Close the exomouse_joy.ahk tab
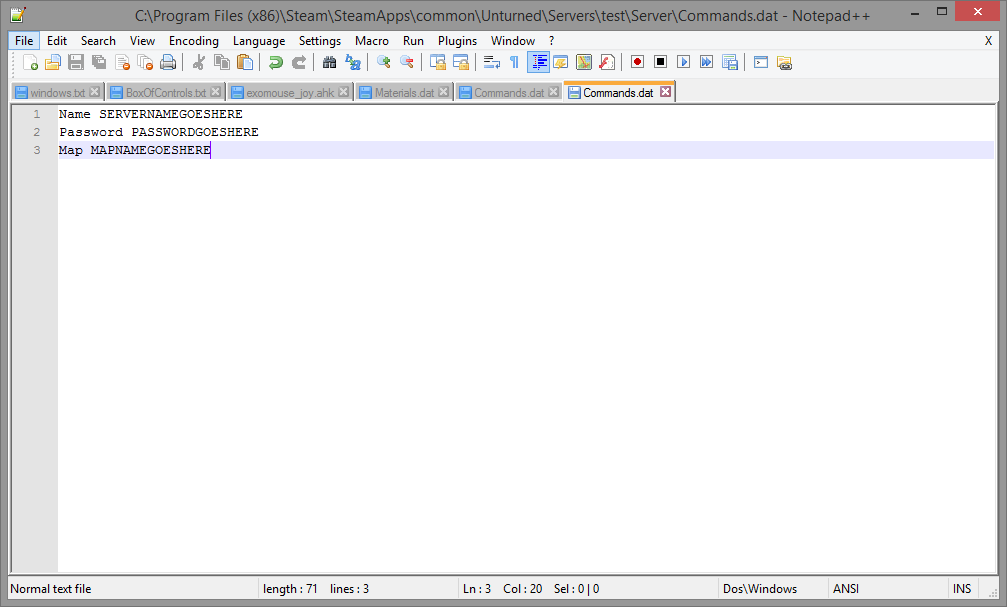 coord(344,92)
